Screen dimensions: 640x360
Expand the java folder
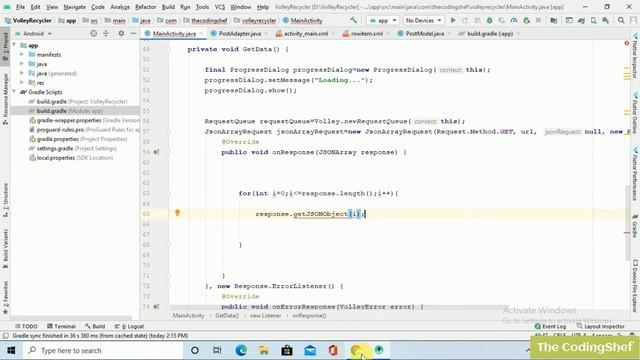[x=22, y=64]
